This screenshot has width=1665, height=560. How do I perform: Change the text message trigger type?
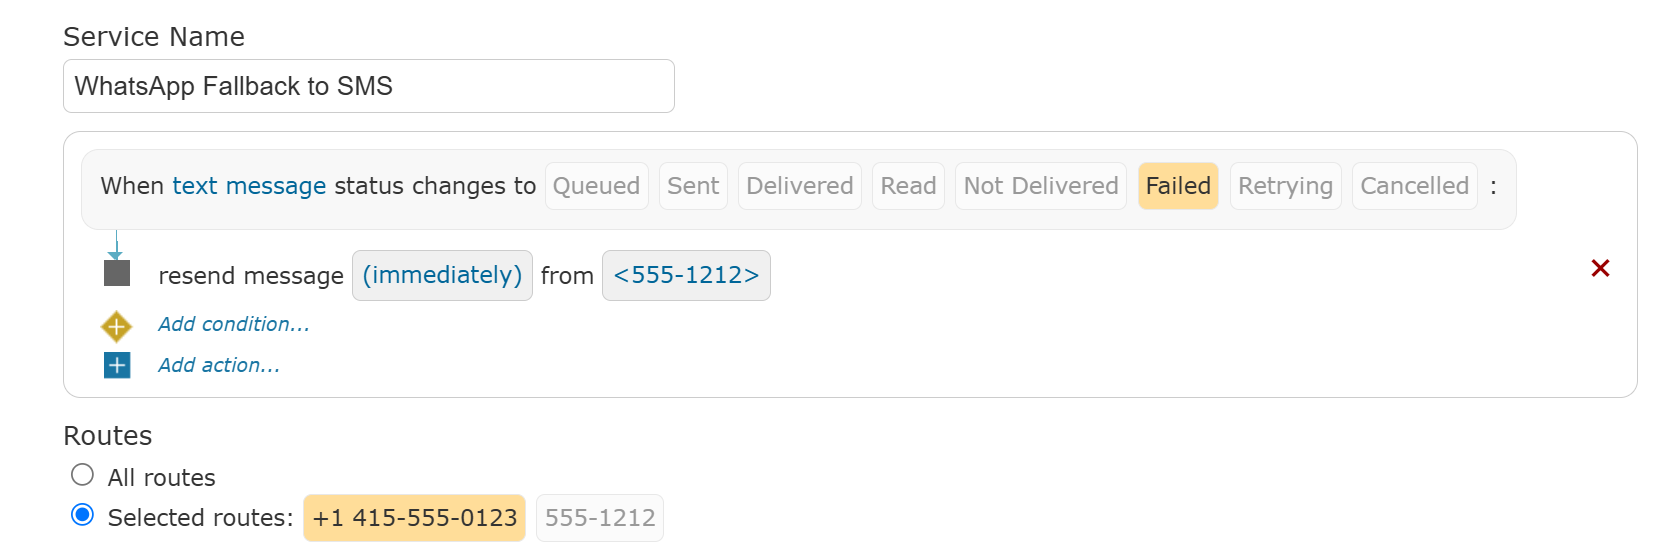[249, 186]
